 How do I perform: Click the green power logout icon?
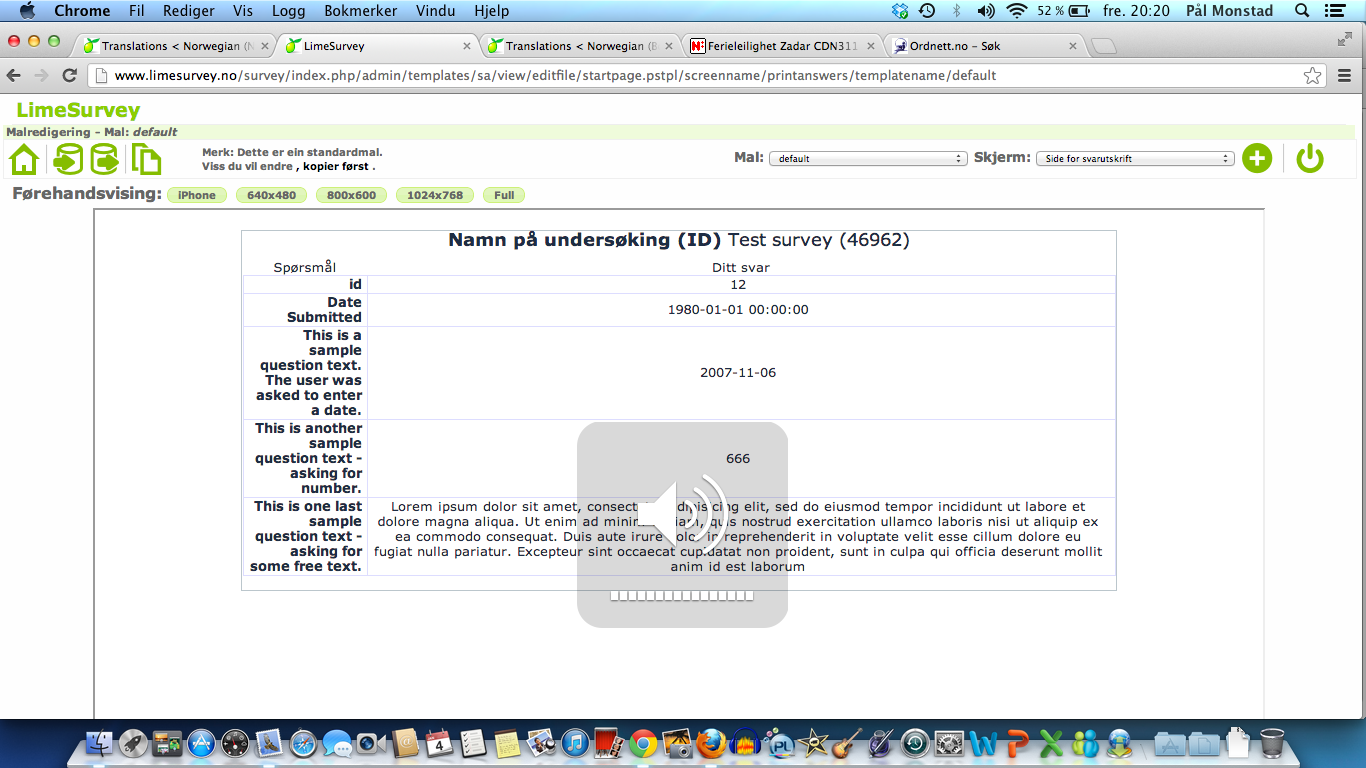(1310, 158)
